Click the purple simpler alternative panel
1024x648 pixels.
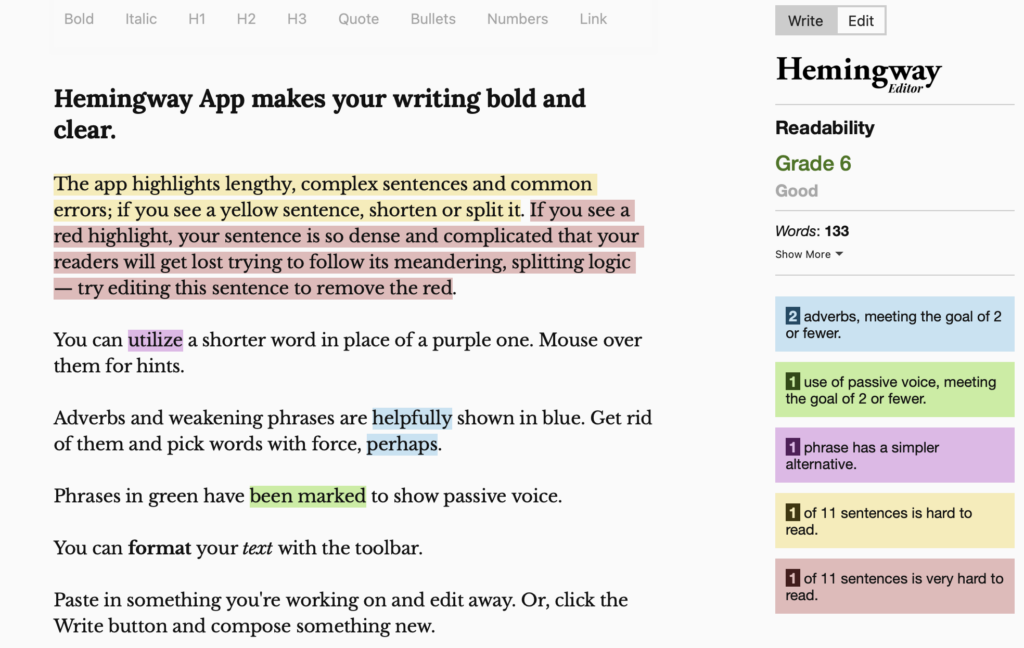coord(894,455)
